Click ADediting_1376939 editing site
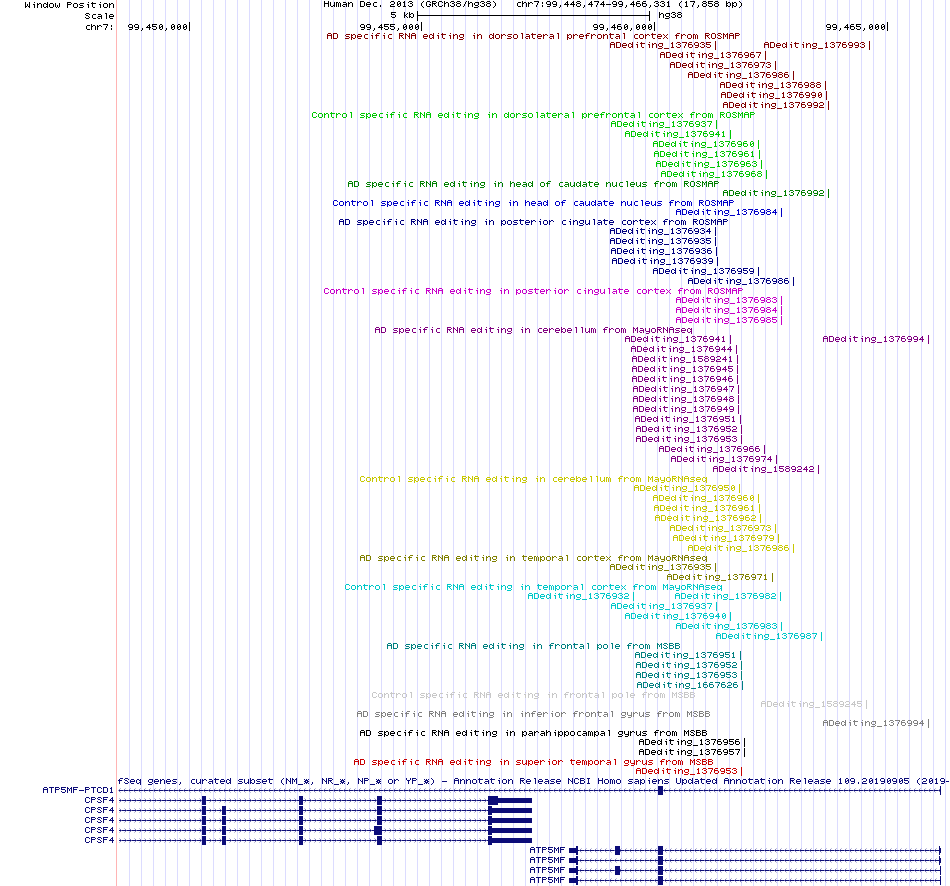The width and height of the screenshot is (950, 886). [663, 261]
